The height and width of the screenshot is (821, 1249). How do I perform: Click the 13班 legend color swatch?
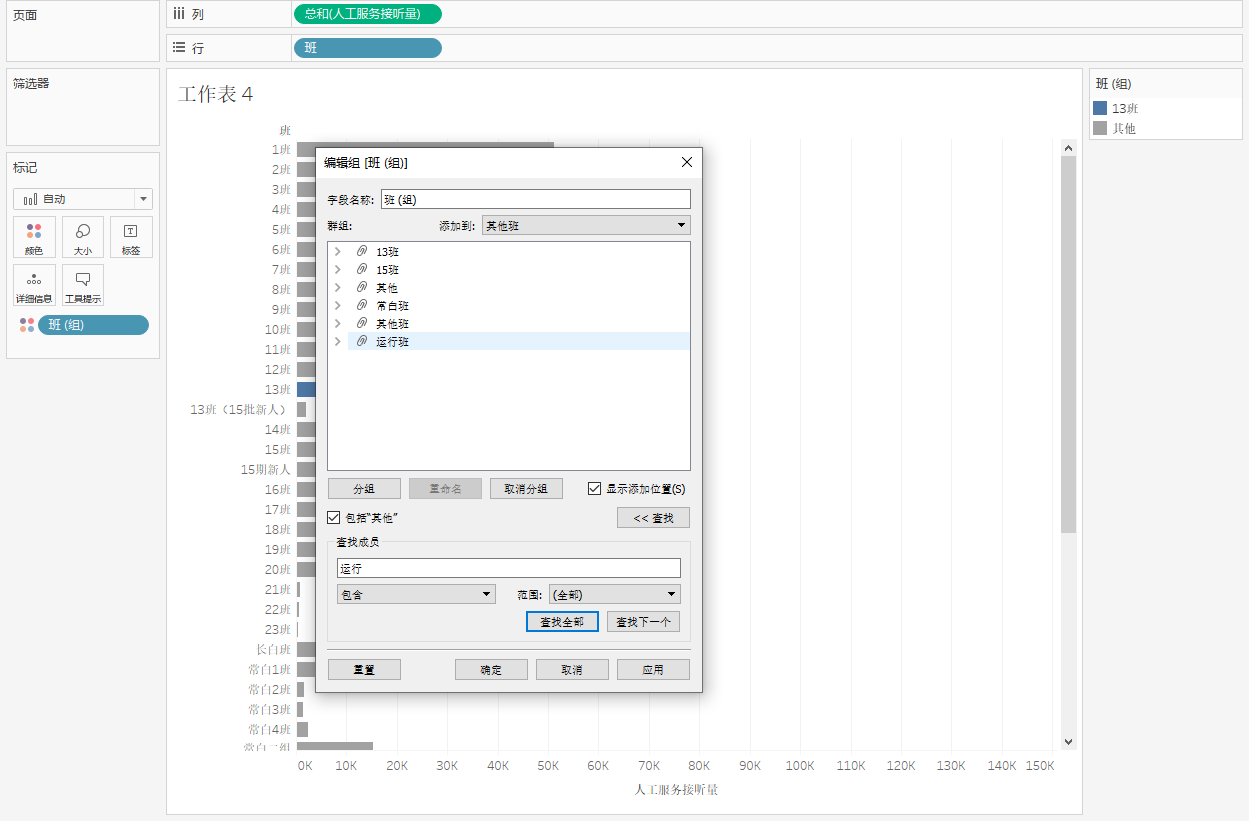tap(1100, 108)
